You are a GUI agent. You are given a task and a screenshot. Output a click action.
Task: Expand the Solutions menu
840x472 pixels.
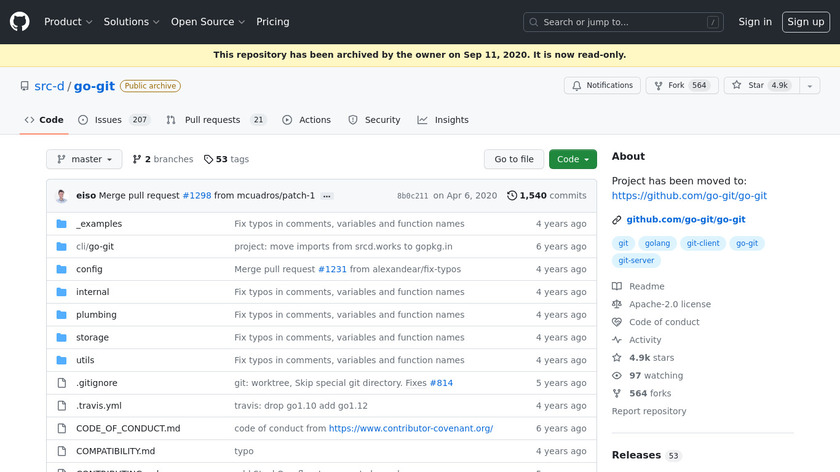(132, 21)
